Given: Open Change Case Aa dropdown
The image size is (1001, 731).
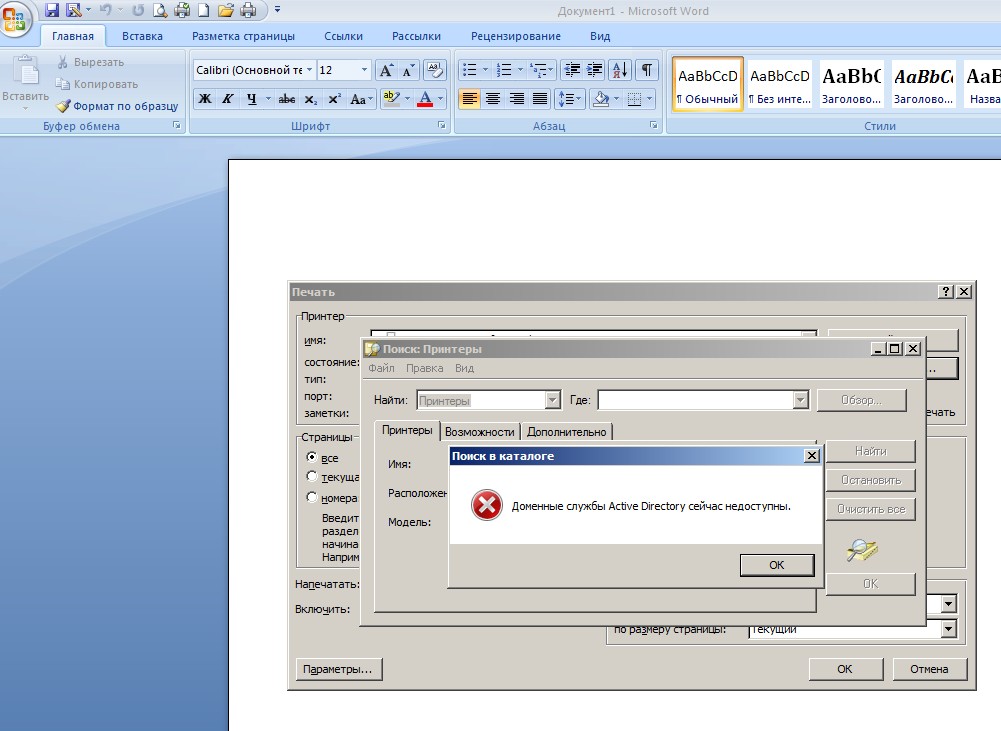Looking at the screenshot, I should point(361,99).
